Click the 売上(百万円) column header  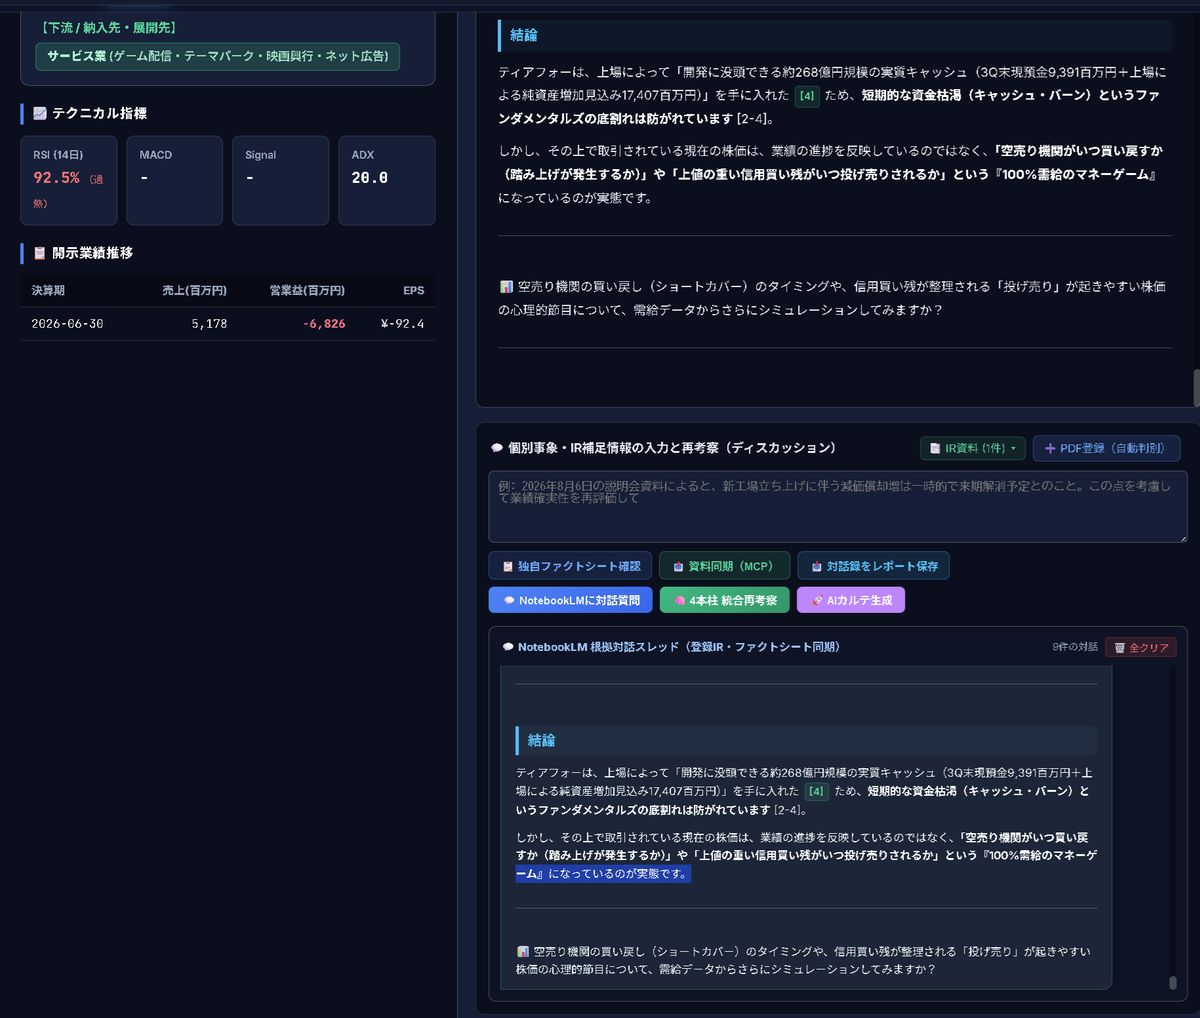click(x=195, y=291)
